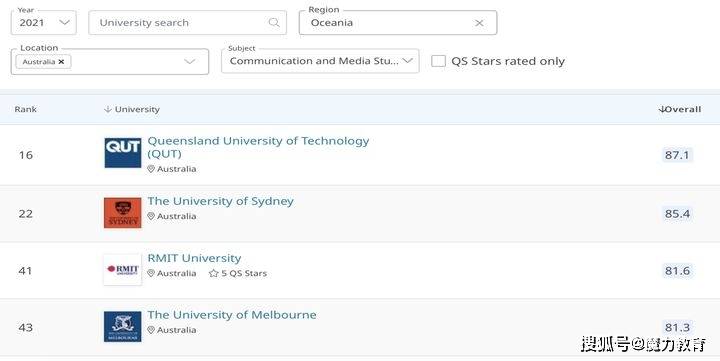Select rank 41 cell
Viewport: 720px width, 361px height.
[x=26, y=271]
